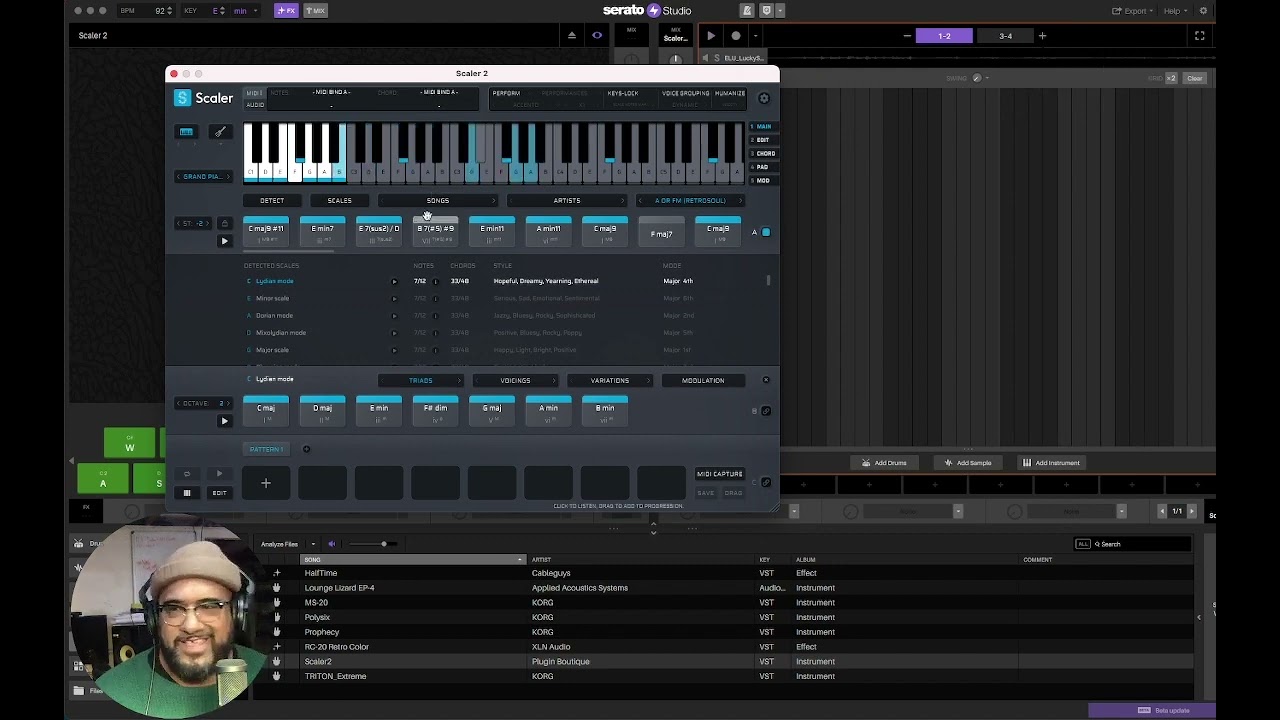Click the link icon on section B
This screenshot has height=720, width=1280.
pos(766,411)
